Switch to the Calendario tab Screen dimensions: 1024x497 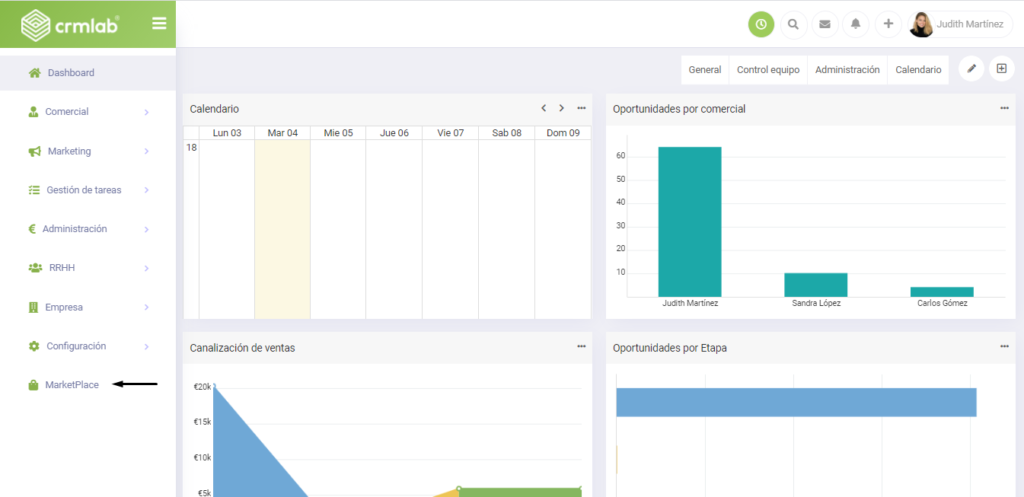tap(918, 70)
